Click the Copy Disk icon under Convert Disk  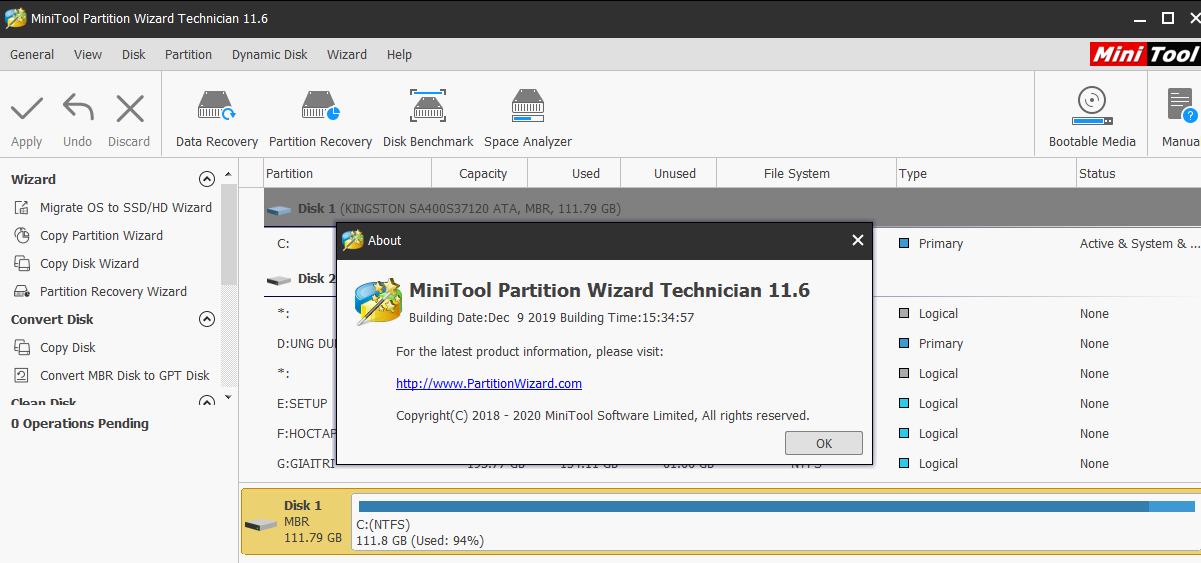[21, 348]
